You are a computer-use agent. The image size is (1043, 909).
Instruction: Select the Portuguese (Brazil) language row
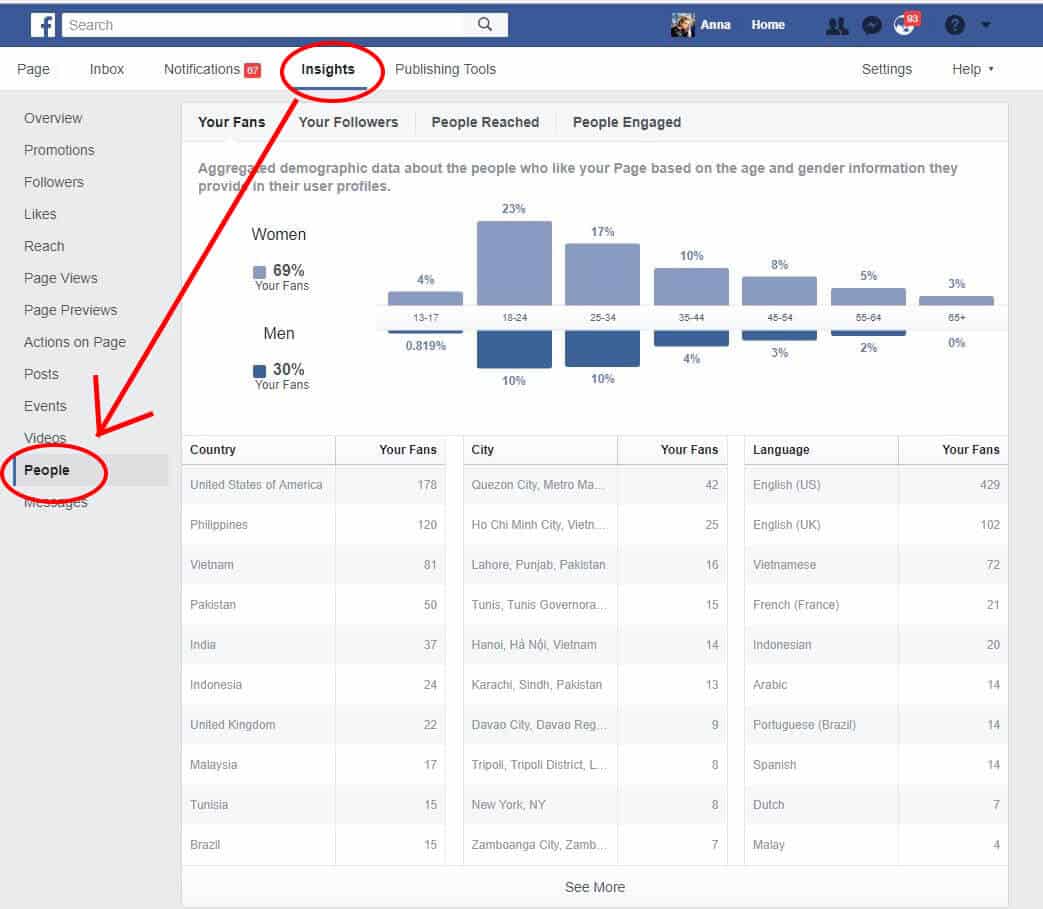(x=876, y=725)
